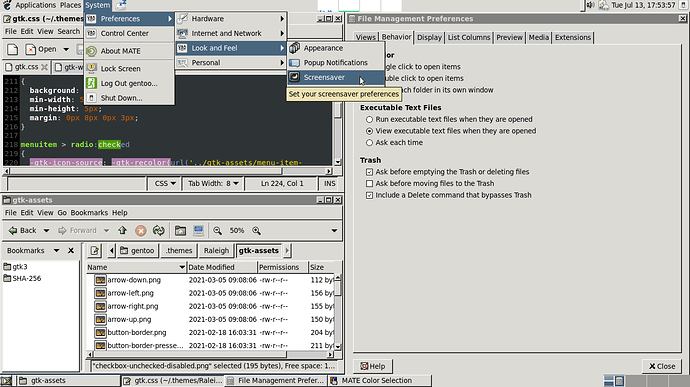
Task: Zoom in on the file list
Action: [x=257, y=231]
